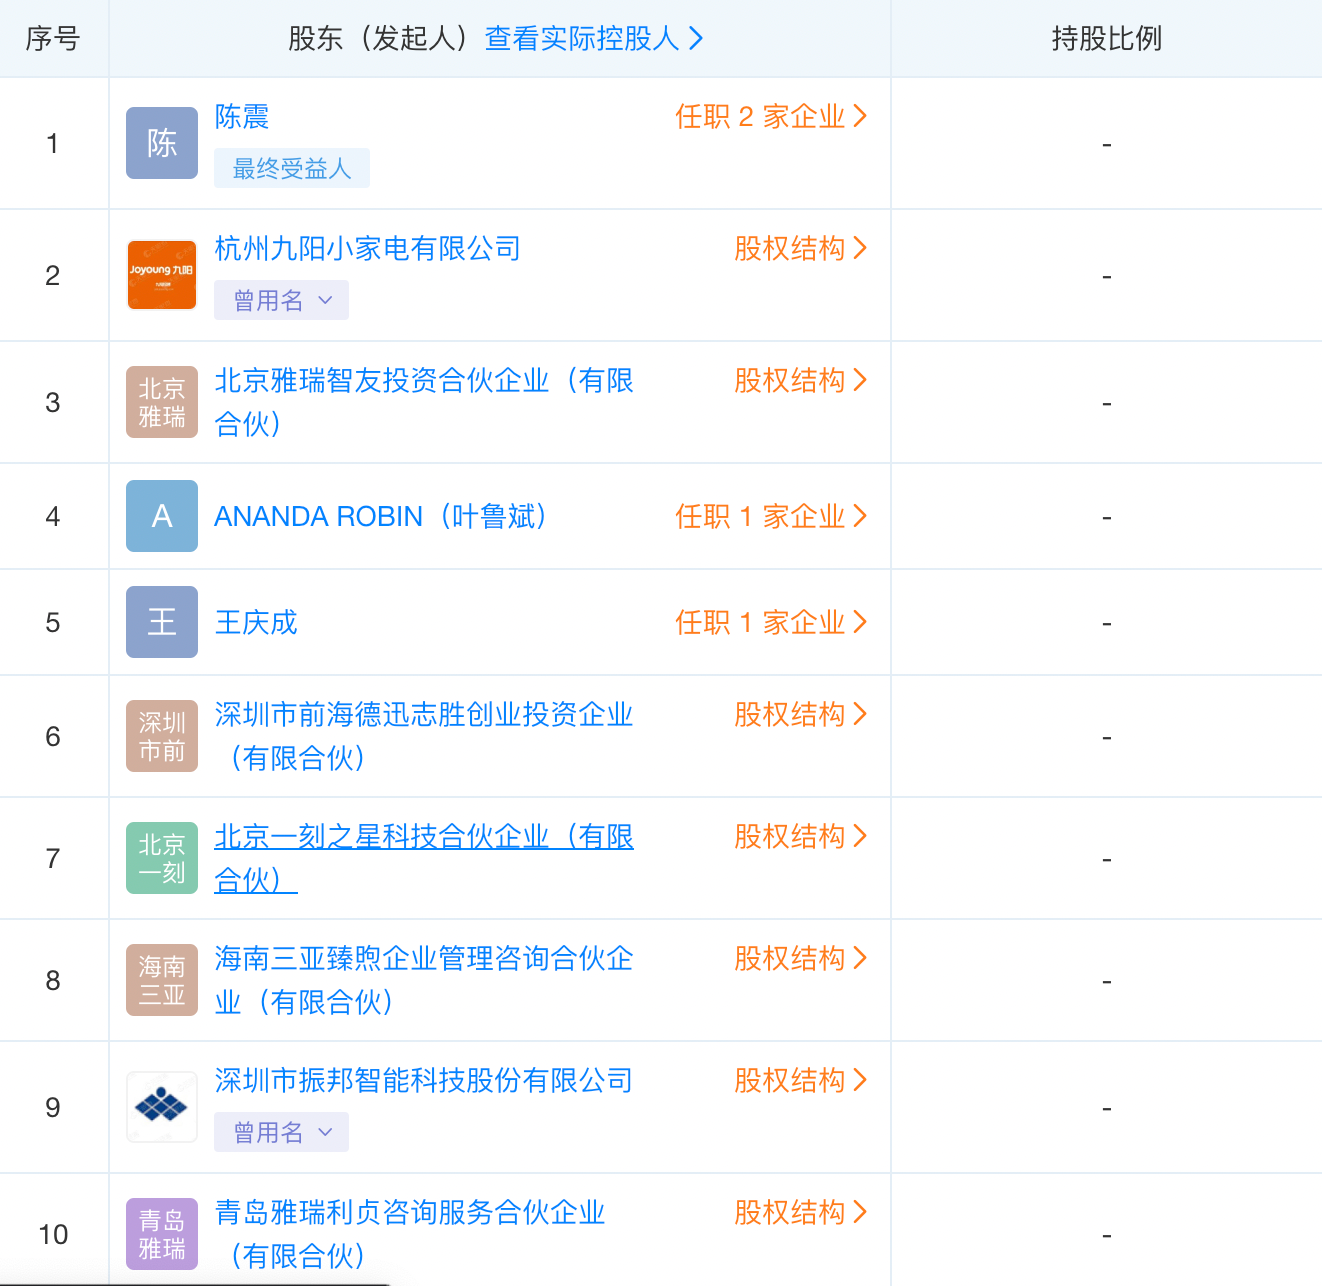Screen dimensions: 1322x1286
Task: Expand 曾用名 under 深圳市振邦智能科技
Action: (281, 1132)
